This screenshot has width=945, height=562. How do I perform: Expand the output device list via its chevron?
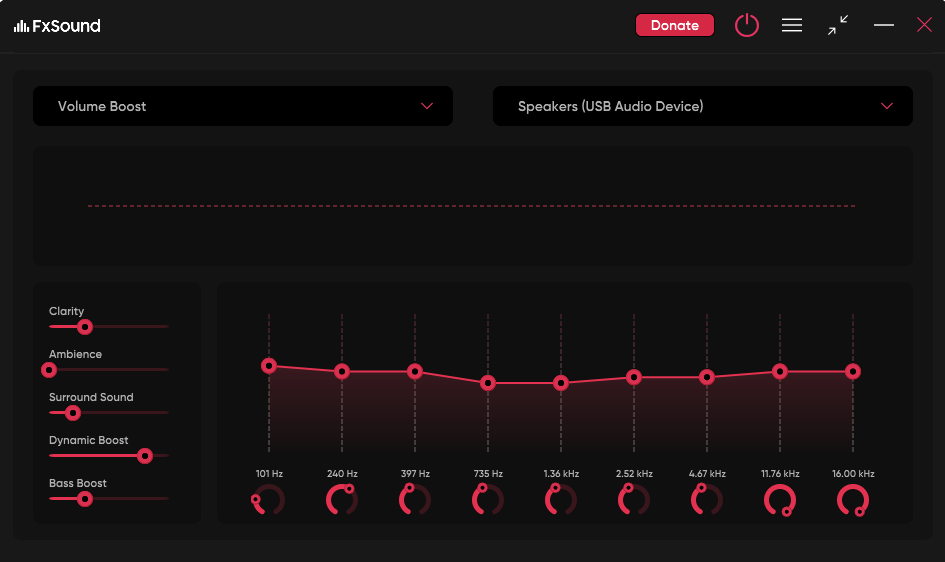tap(887, 106)
